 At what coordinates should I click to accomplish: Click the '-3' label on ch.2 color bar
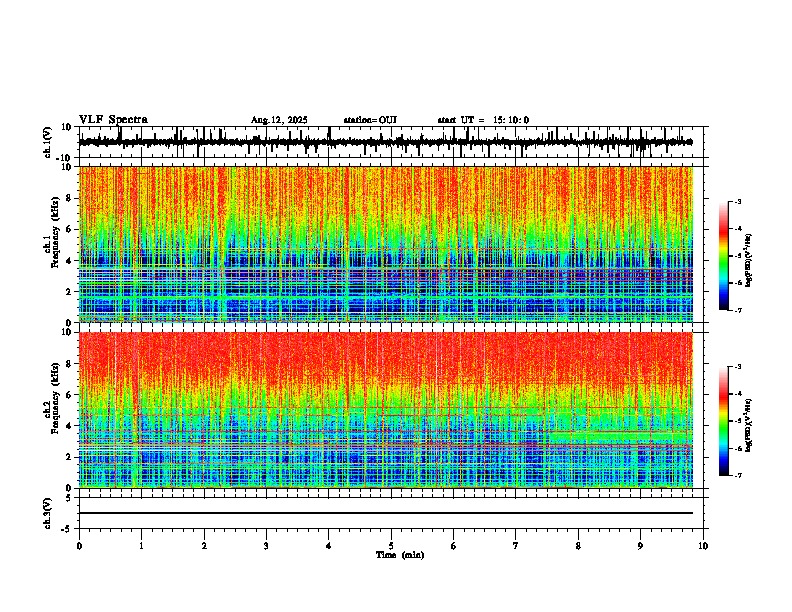click(x=737, y=367)
